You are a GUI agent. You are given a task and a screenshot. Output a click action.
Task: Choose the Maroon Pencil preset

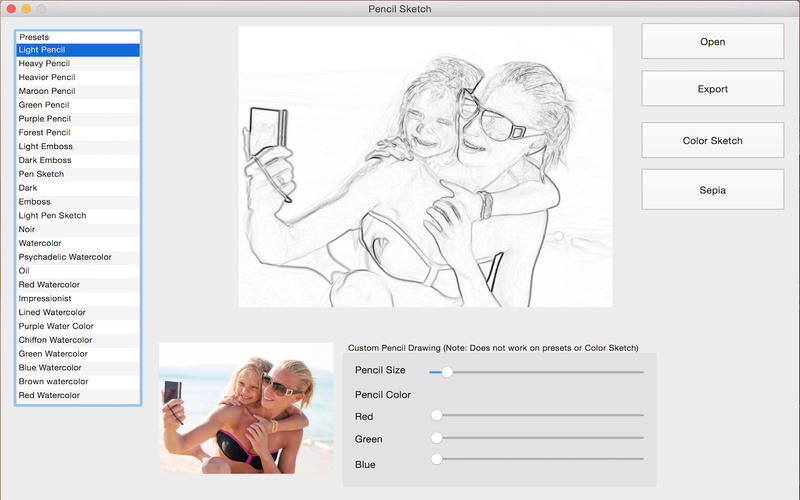click(77, 91)
